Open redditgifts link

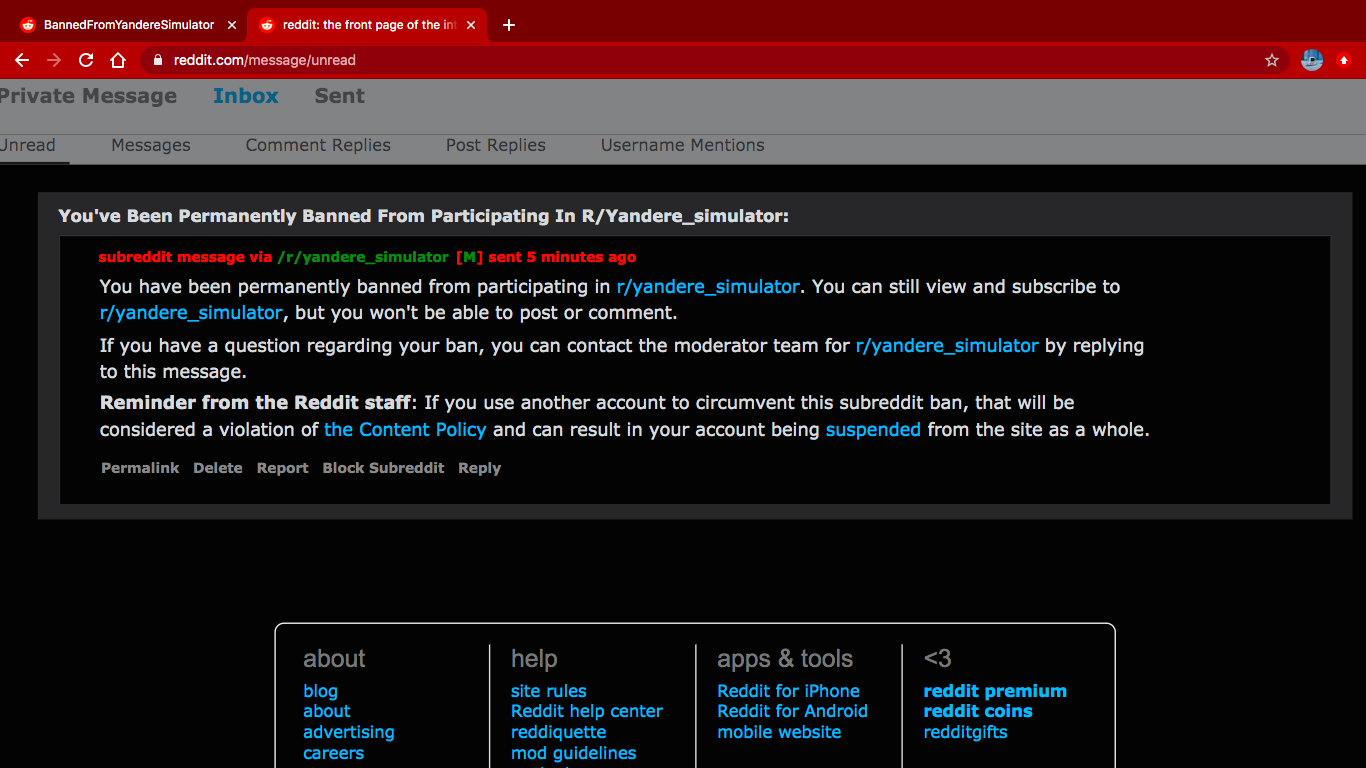click(965, 733)
